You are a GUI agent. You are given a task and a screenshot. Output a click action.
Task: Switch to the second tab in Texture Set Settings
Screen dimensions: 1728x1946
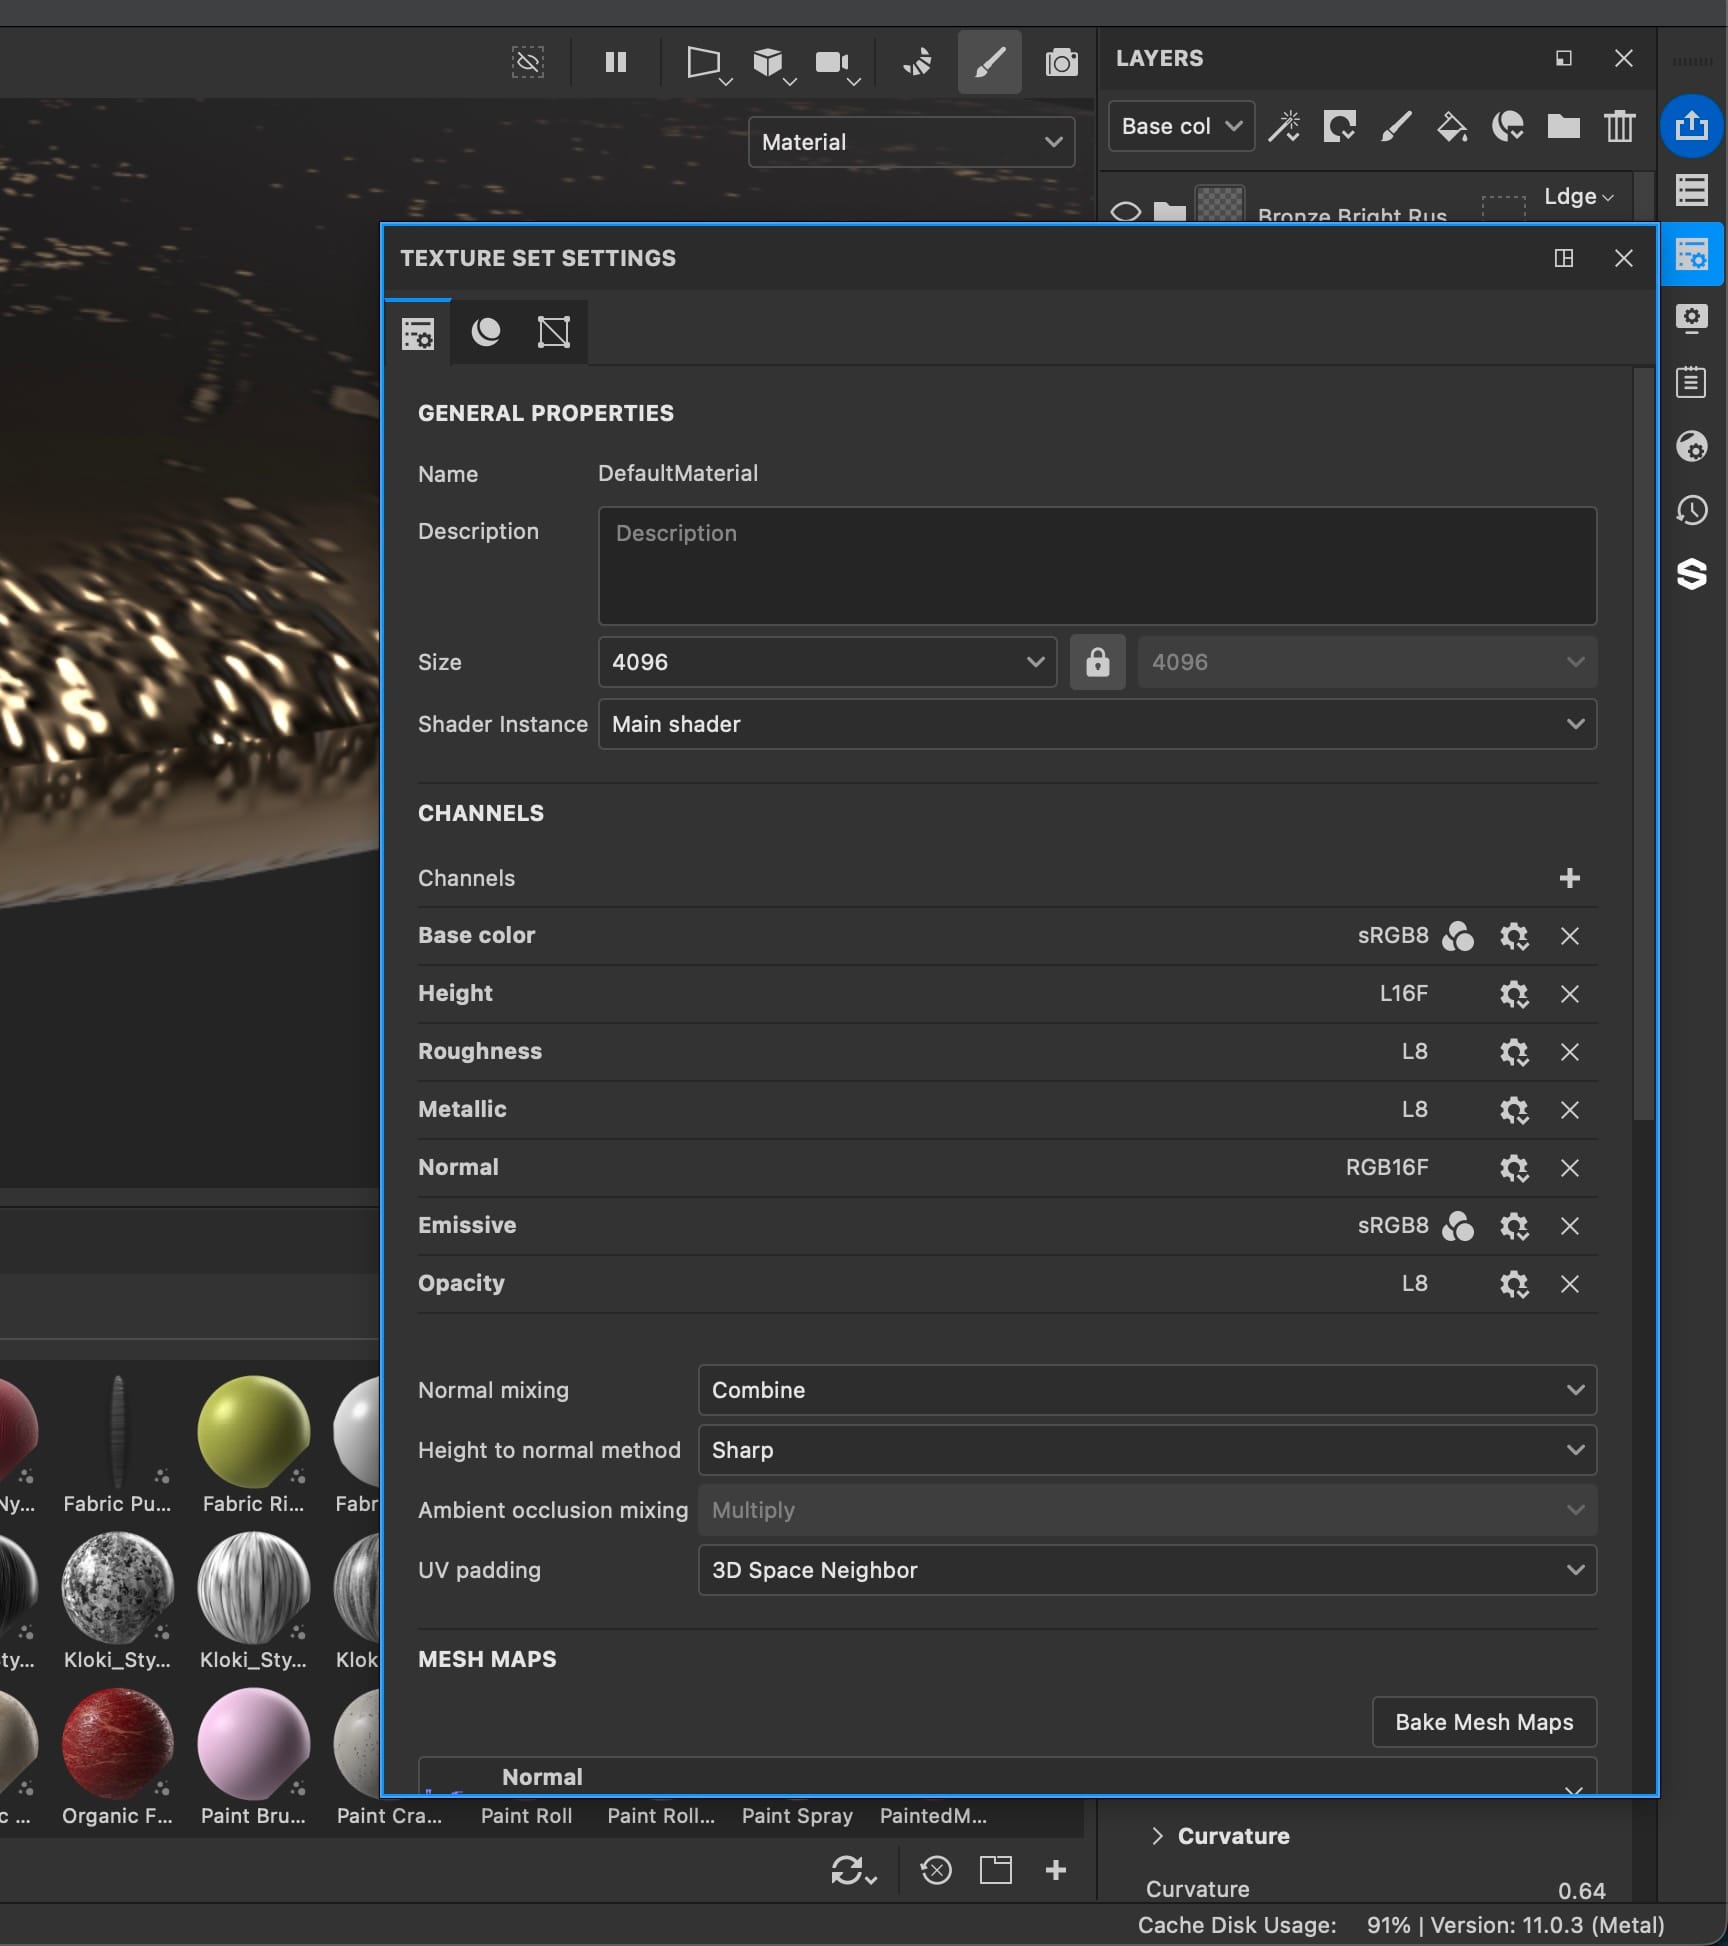[x=486, y=332]
